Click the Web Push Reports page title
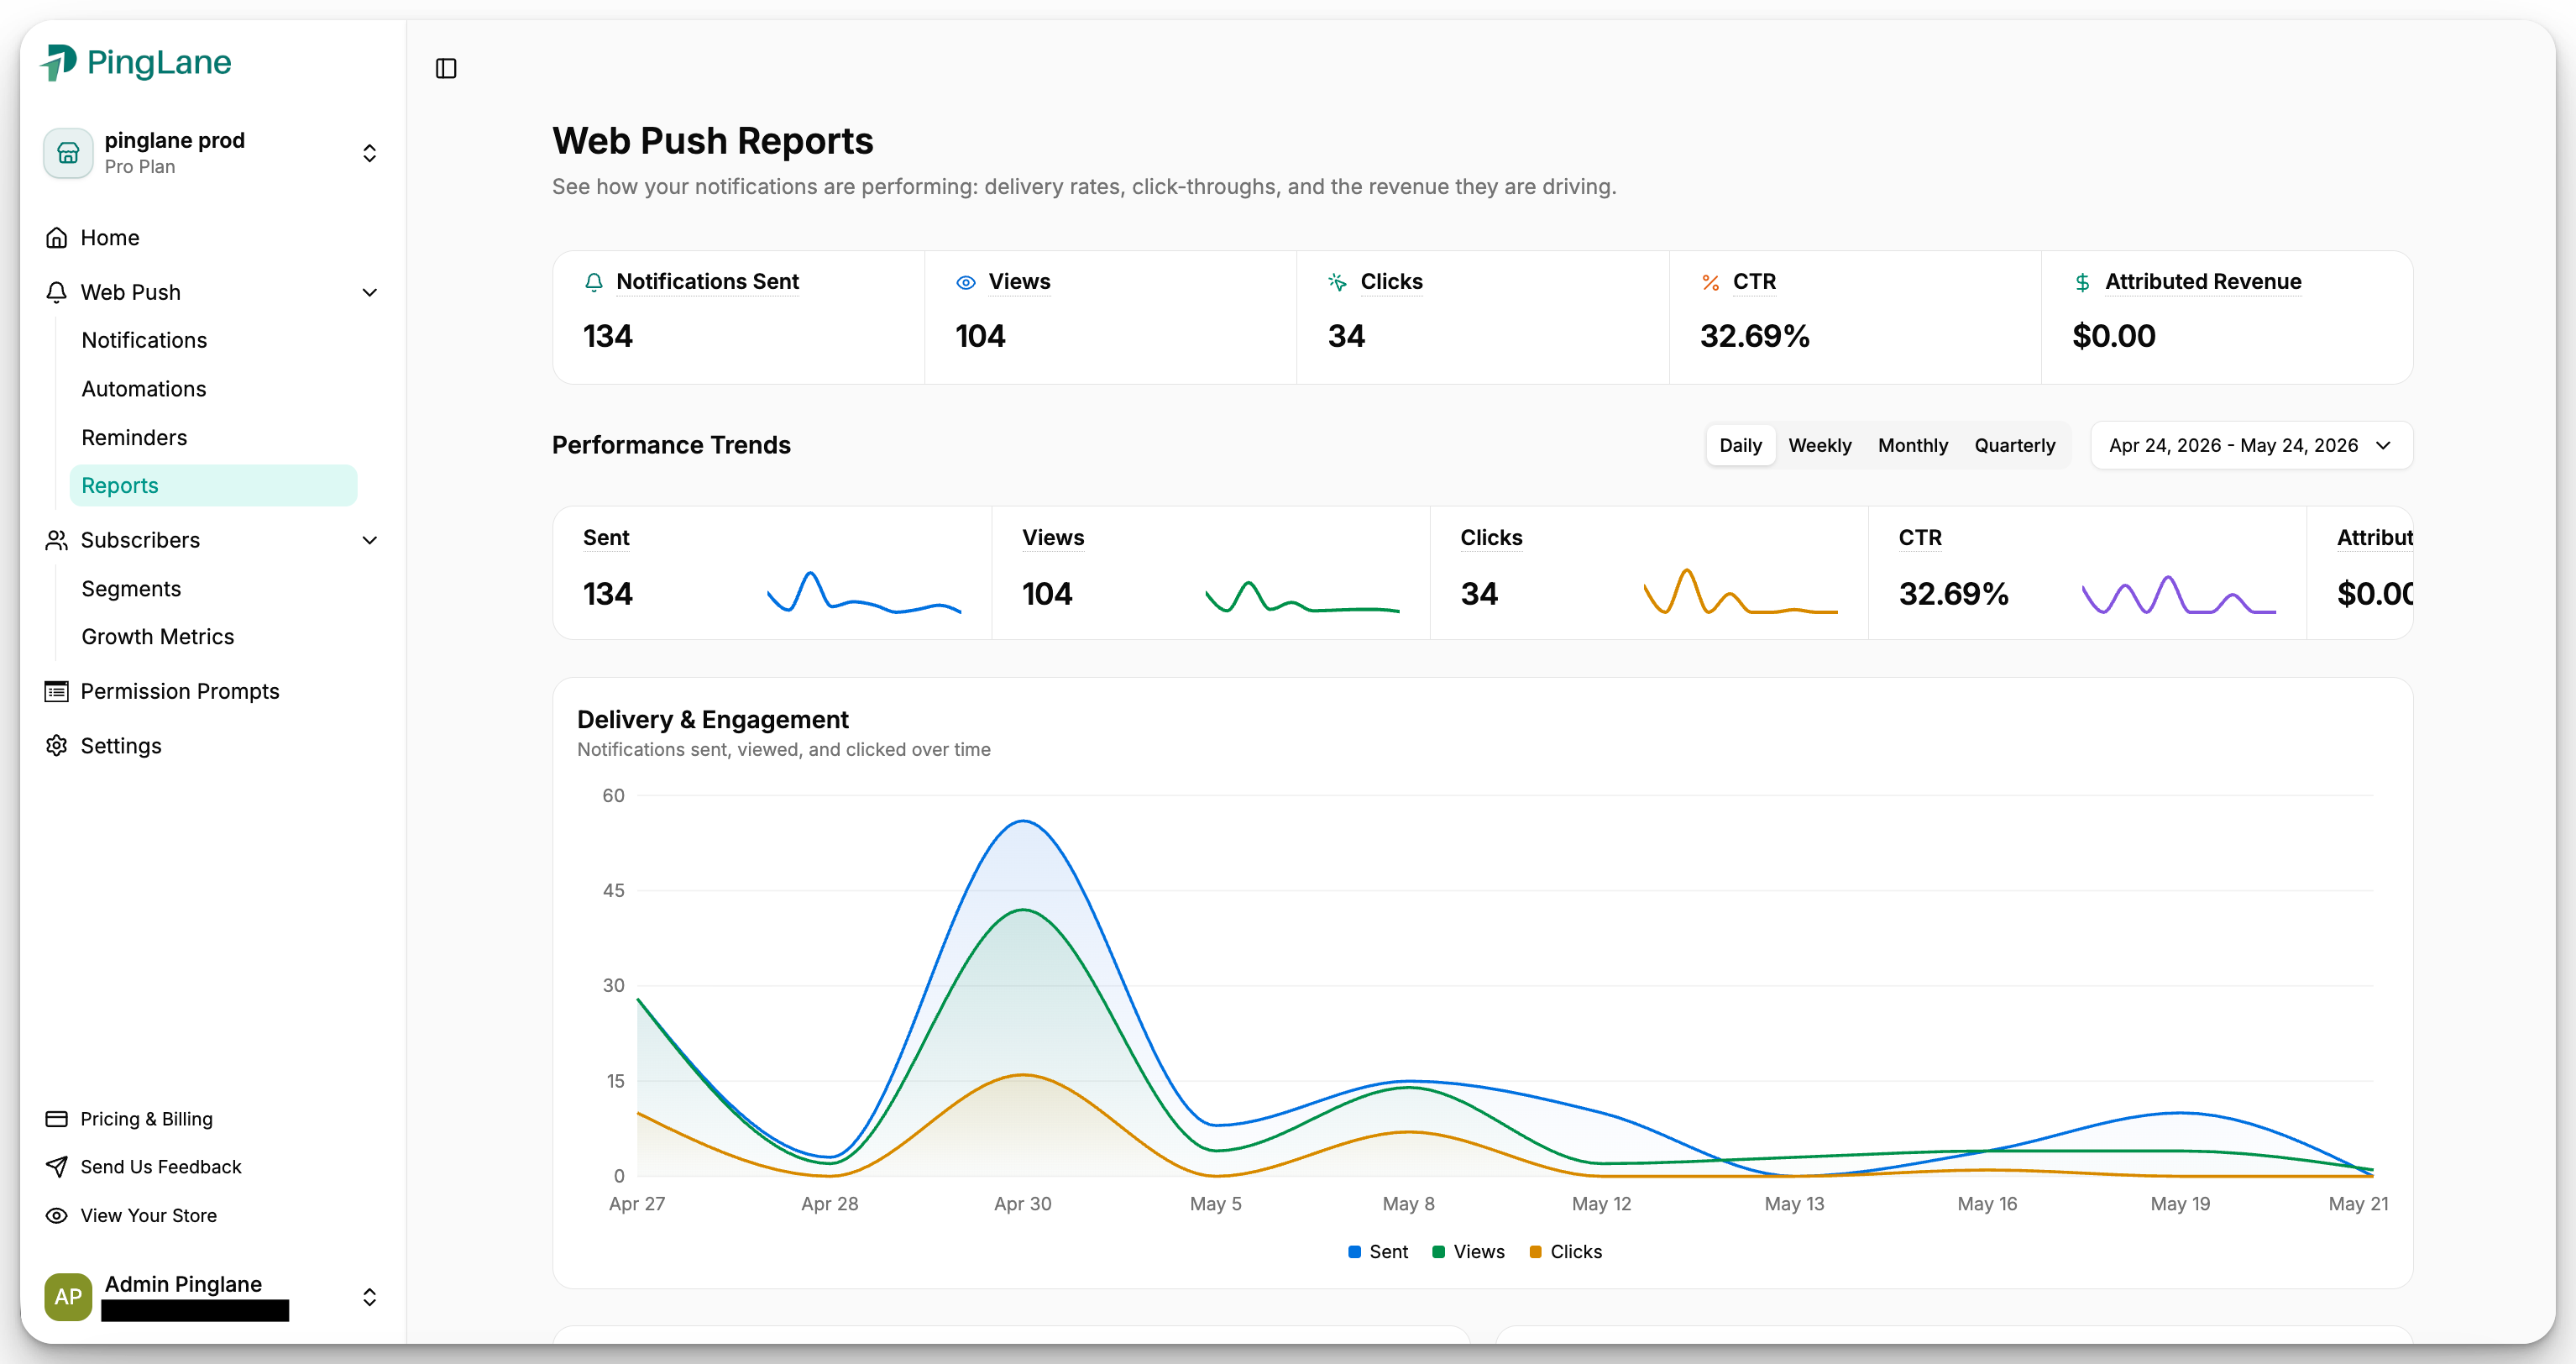This screenshot has height=1364, width=2576. pyautogui.click(x=713, y=141)
